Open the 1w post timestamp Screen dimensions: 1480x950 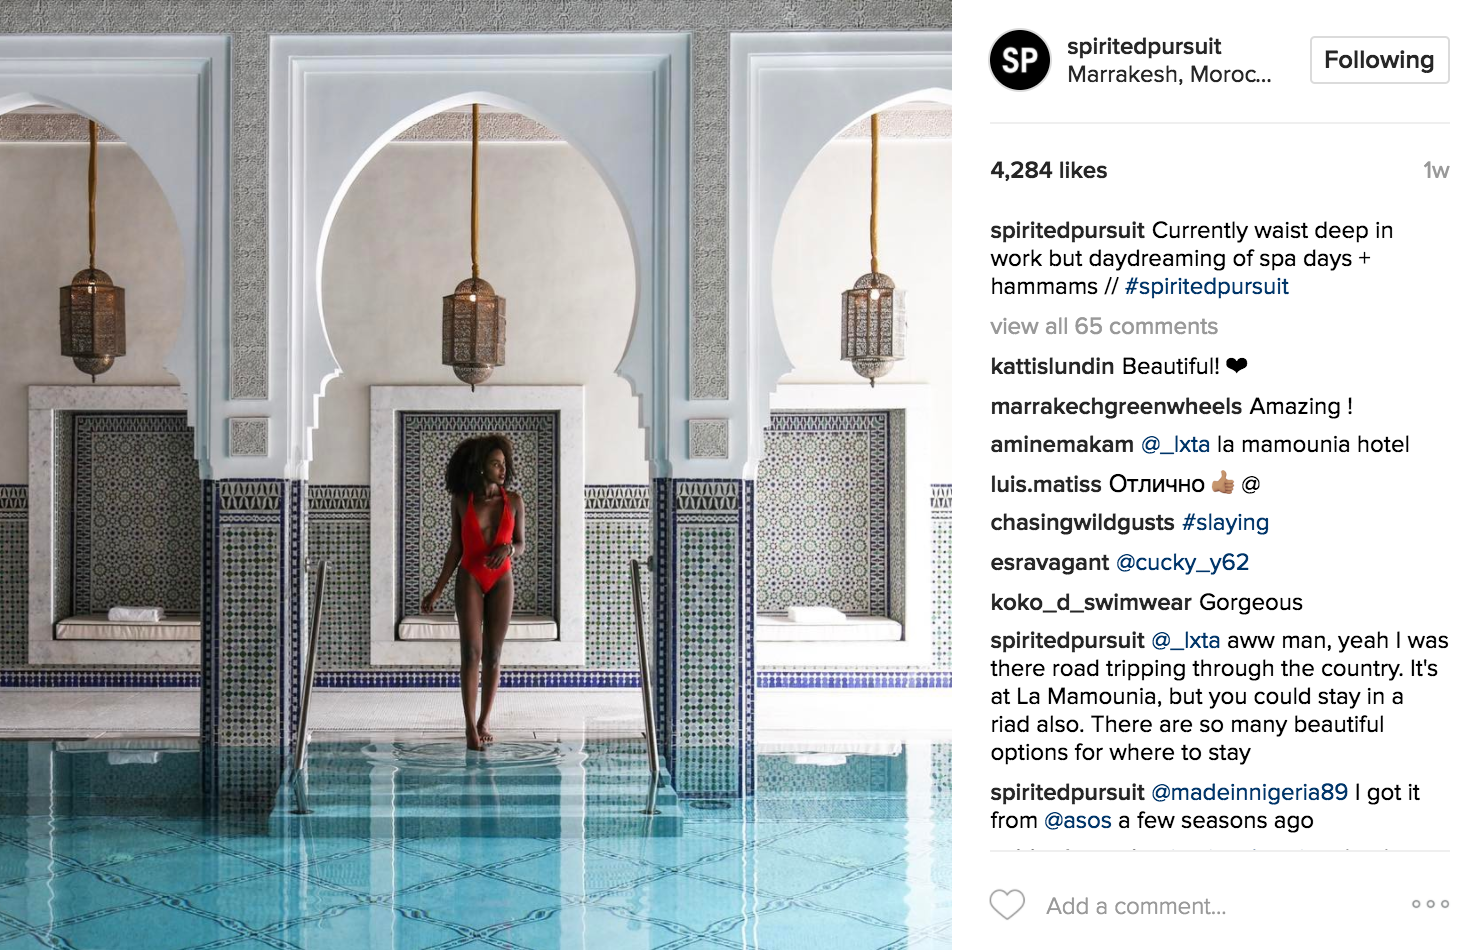pos(1436,170)
